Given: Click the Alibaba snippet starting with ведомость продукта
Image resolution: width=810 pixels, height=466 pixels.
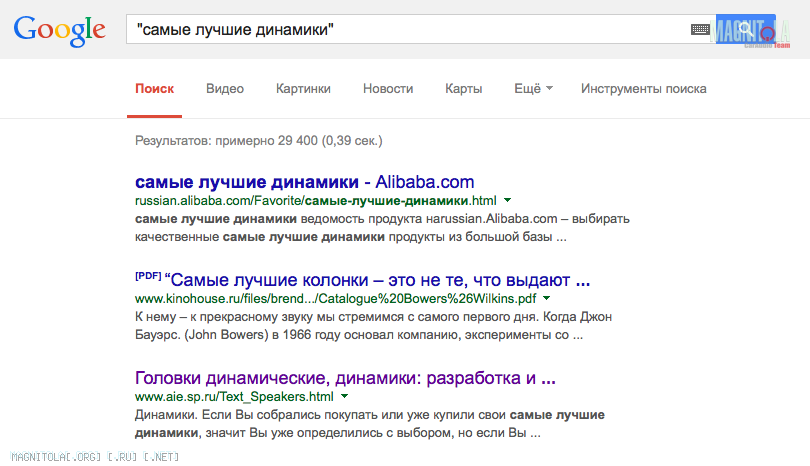Looking at the screenshot, I should 382,228.
